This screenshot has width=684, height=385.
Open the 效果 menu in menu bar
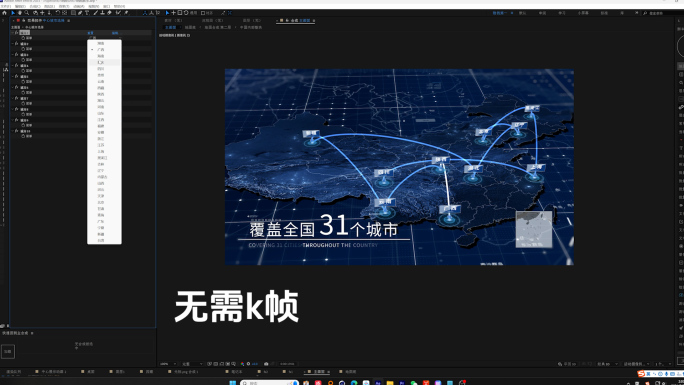pyautogui.click(x=64, y=6)
